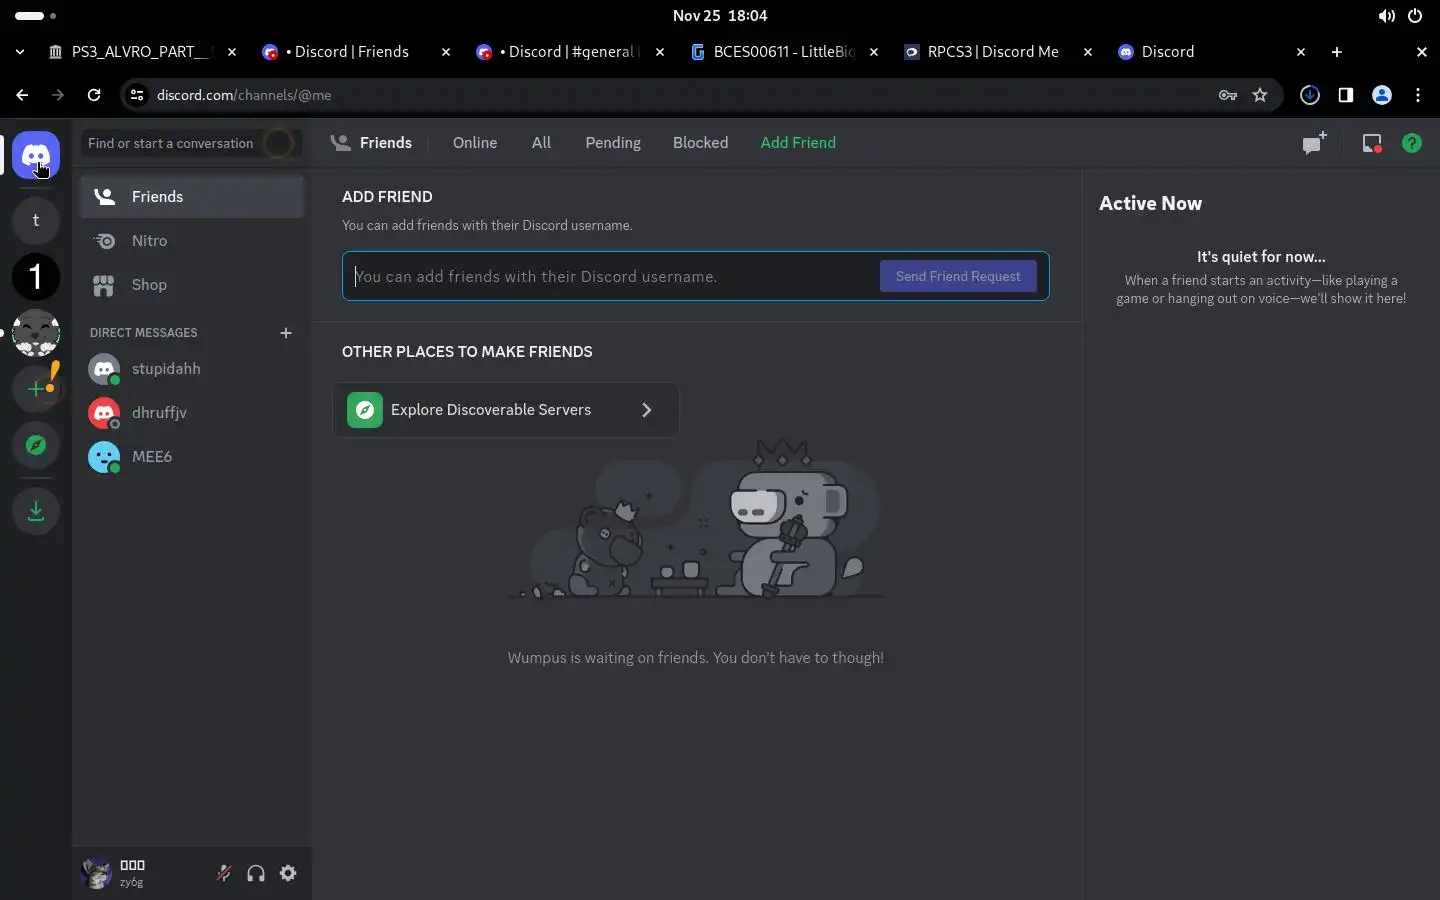The image size is (1440, 900).
Task: Click the site information icon in address bar
Action: pos(138,95)
